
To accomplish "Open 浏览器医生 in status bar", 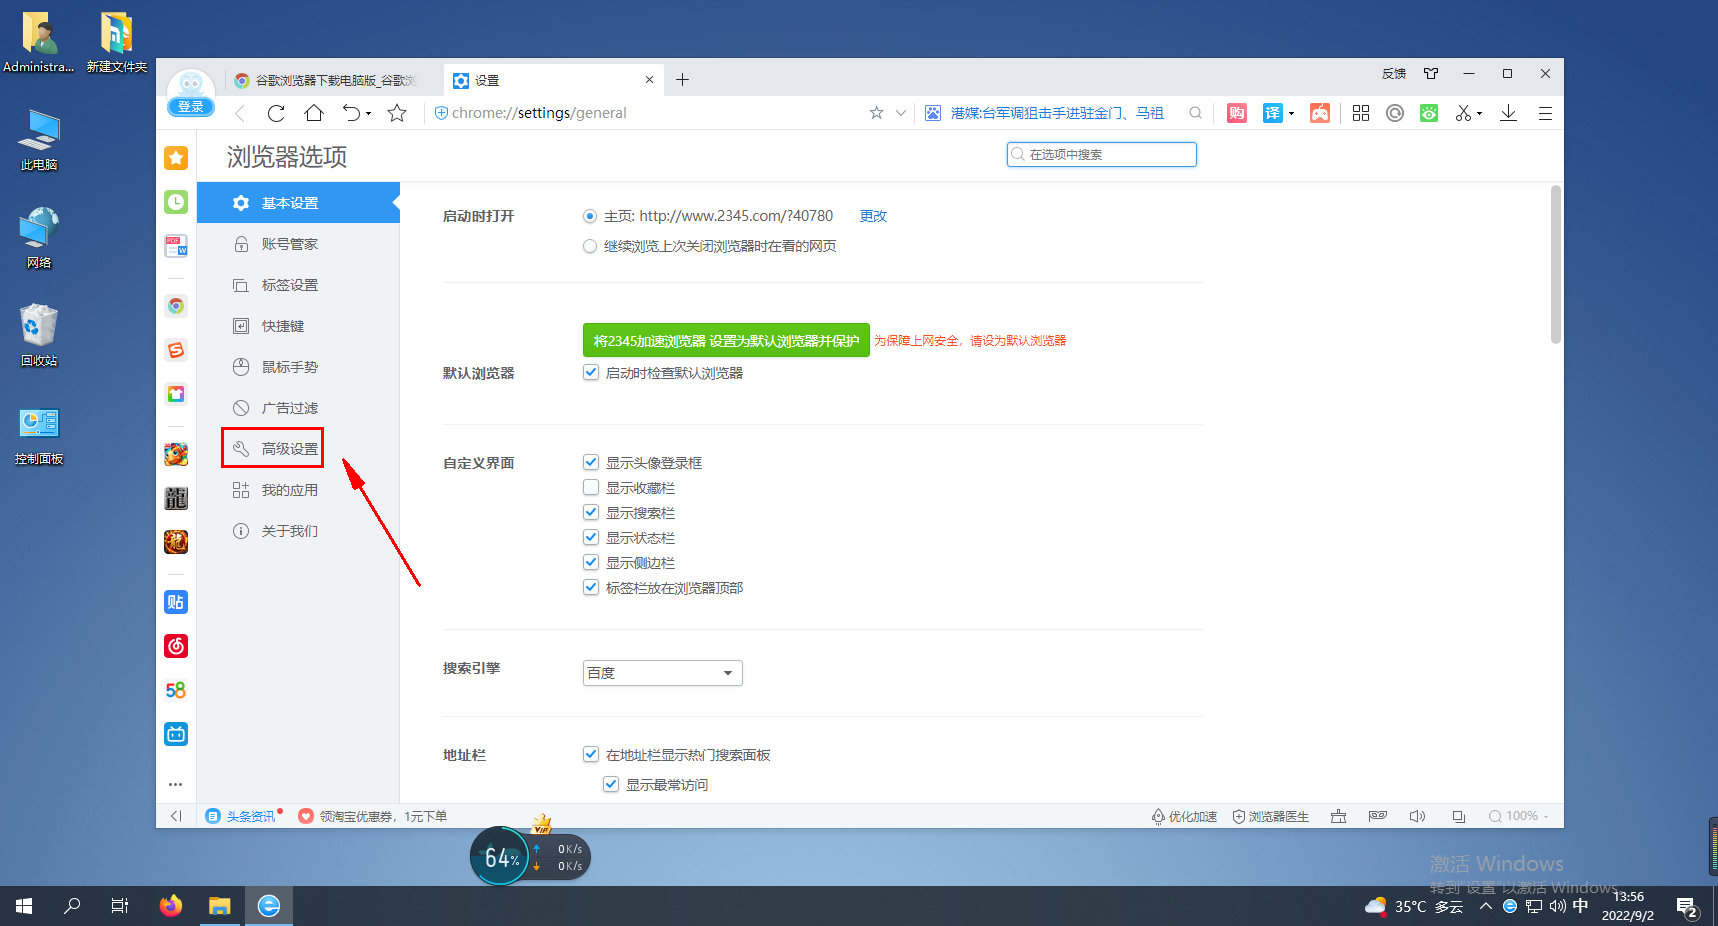I will click(x=1270, y=816).
